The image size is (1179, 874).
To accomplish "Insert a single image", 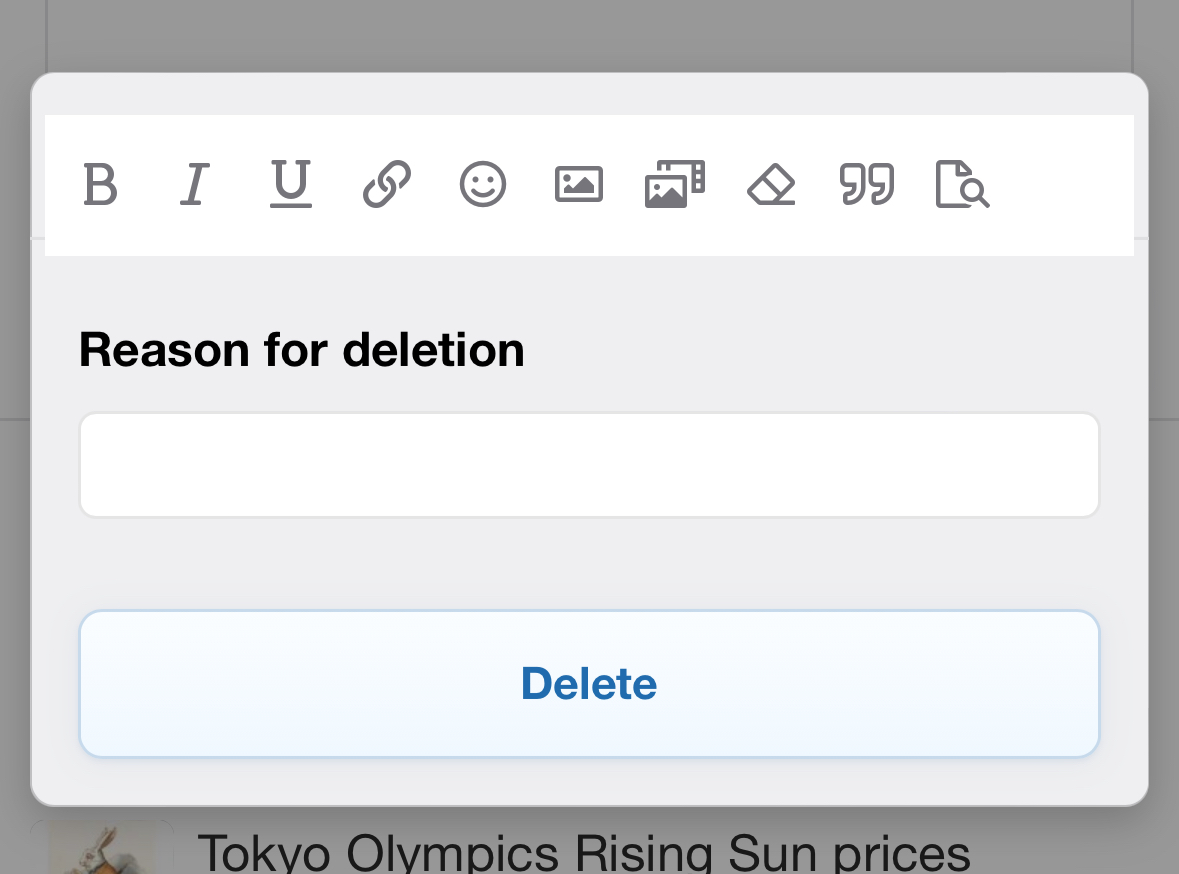I will (579, 185).
